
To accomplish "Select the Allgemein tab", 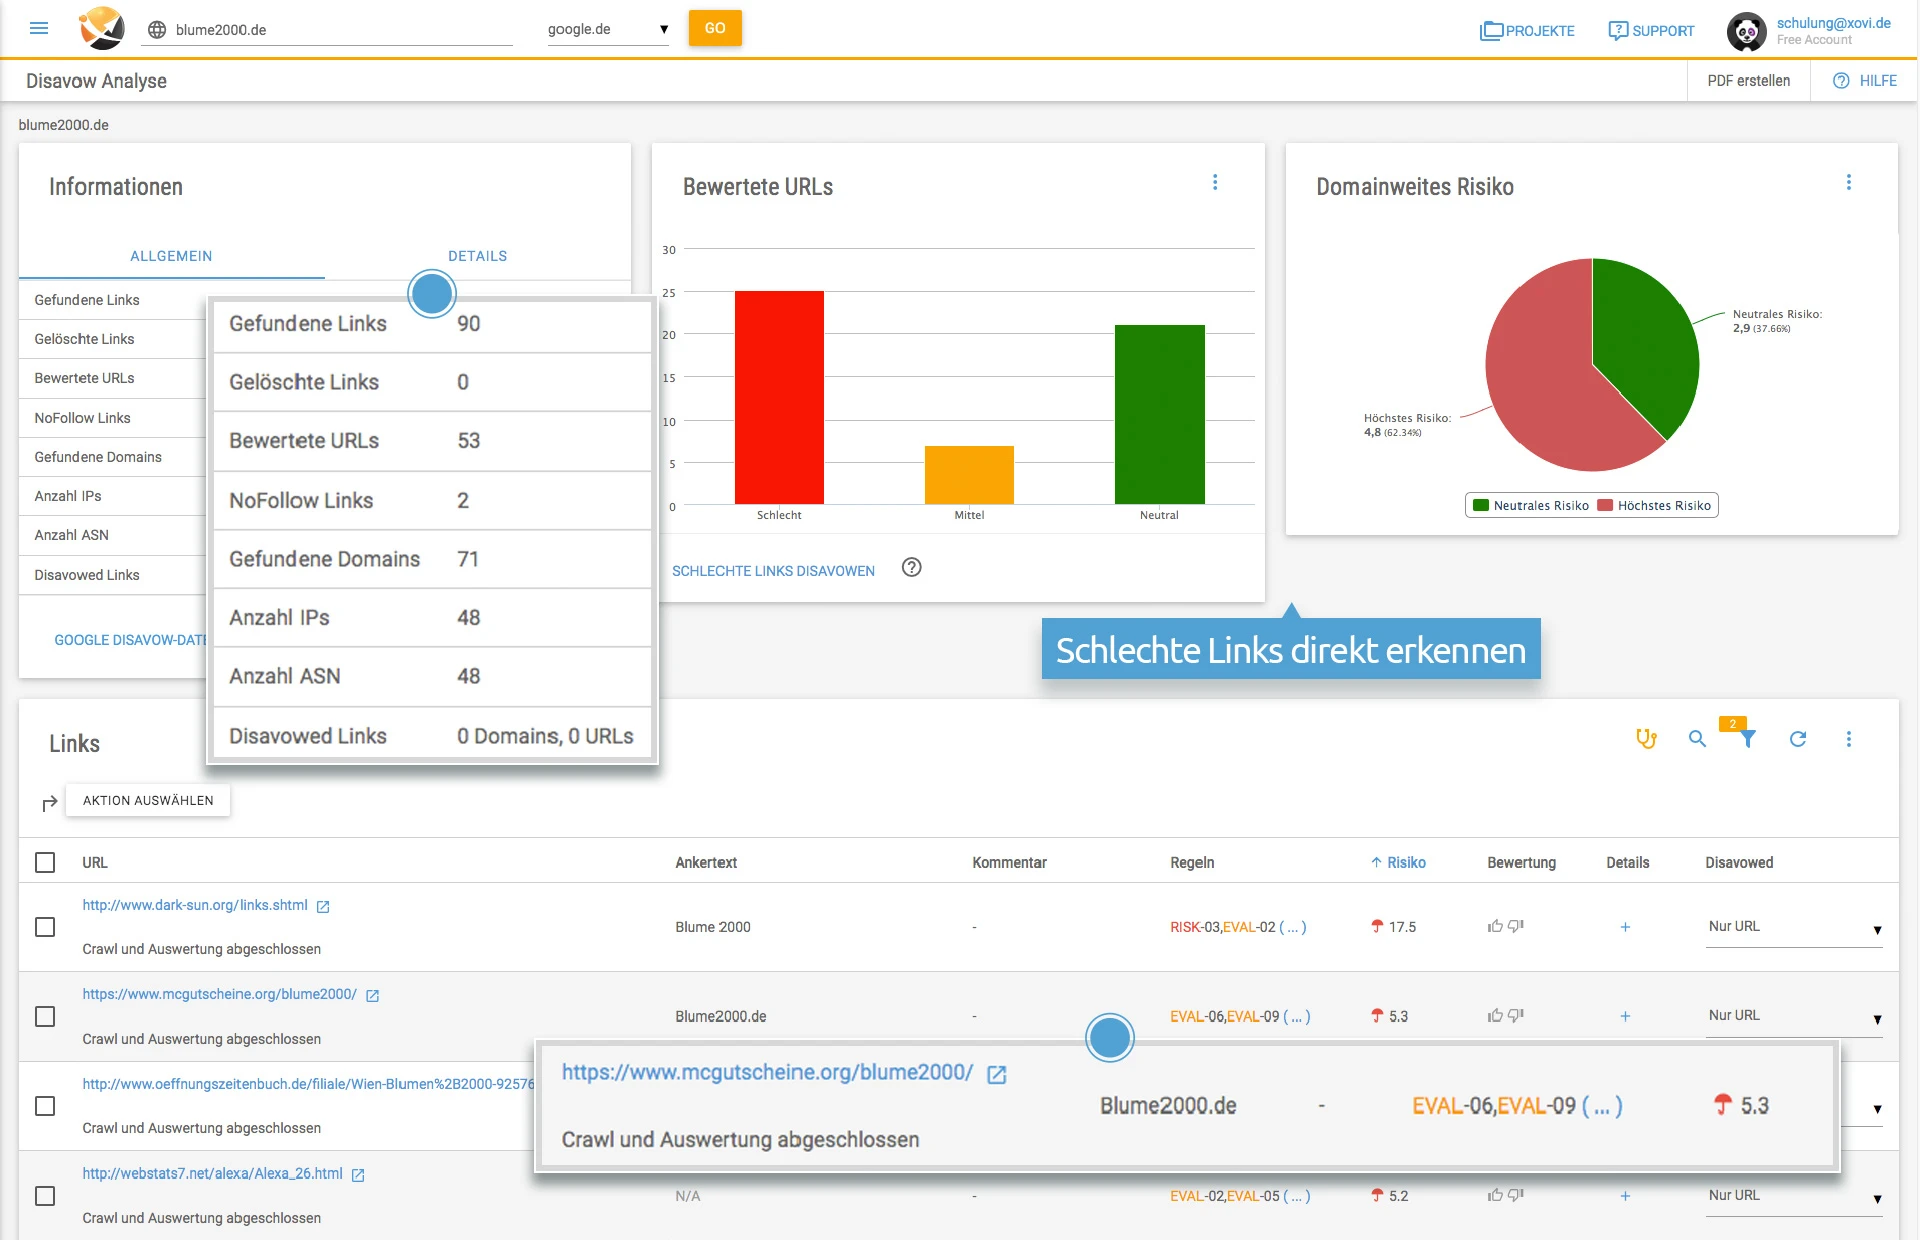I will click(171, 256).
